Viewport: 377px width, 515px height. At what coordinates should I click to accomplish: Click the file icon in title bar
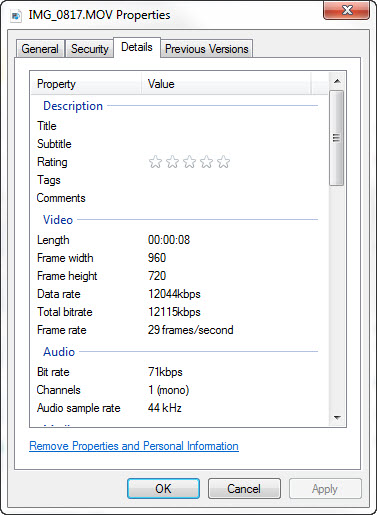tap(16, 15)
